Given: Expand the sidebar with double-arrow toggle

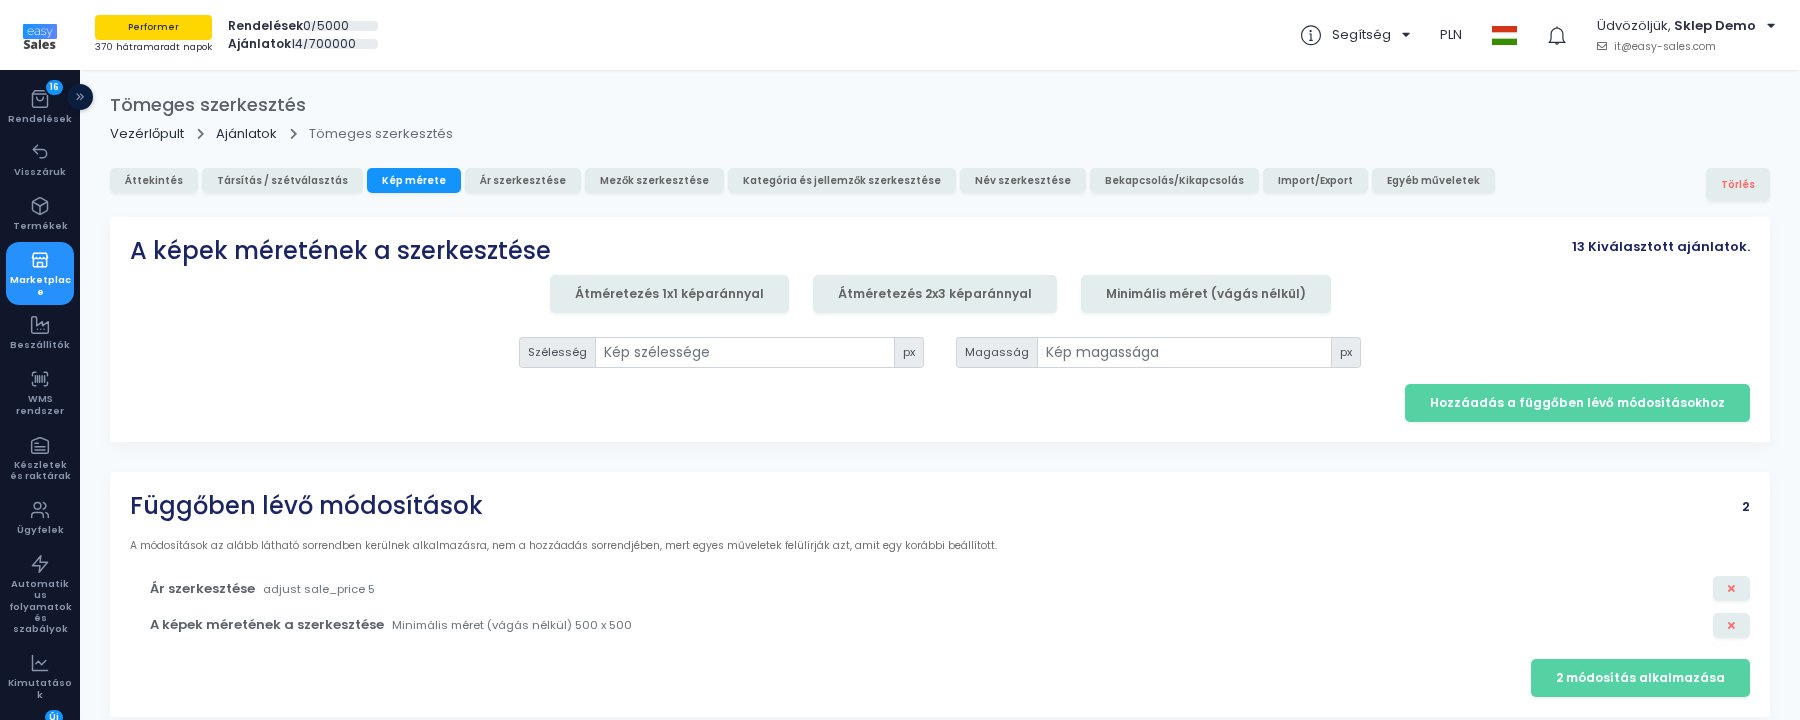Looking at the screenshot, I should pyautogui.click(x=80, y=97).
